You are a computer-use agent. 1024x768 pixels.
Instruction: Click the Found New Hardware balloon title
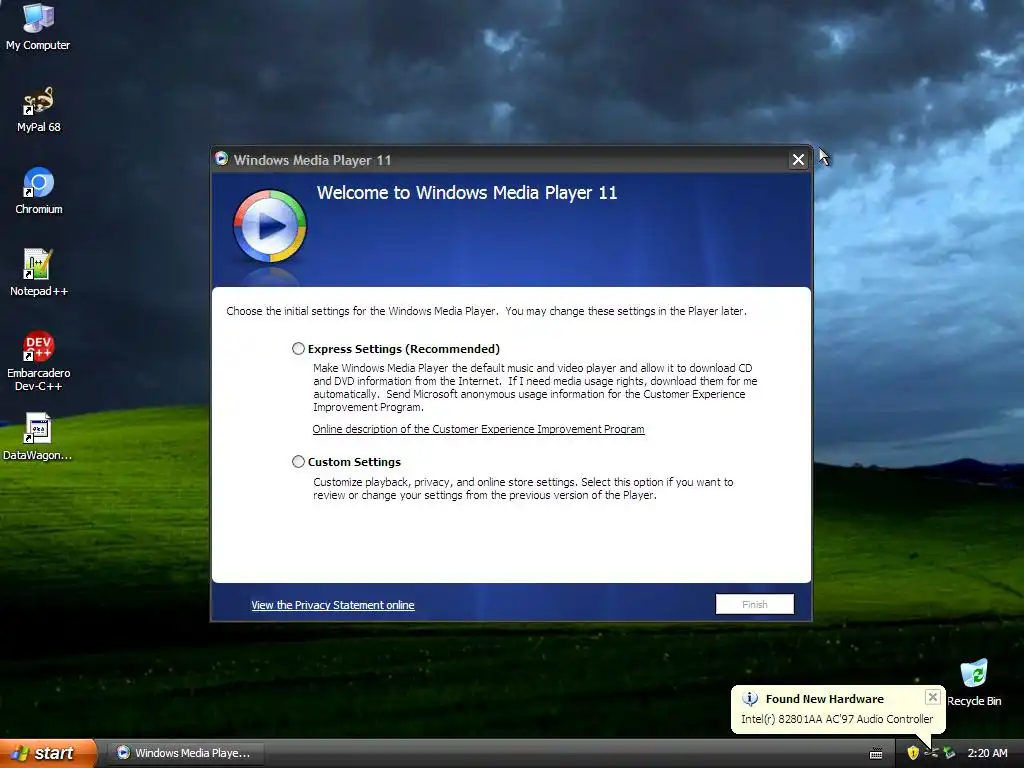coord(824,699)
